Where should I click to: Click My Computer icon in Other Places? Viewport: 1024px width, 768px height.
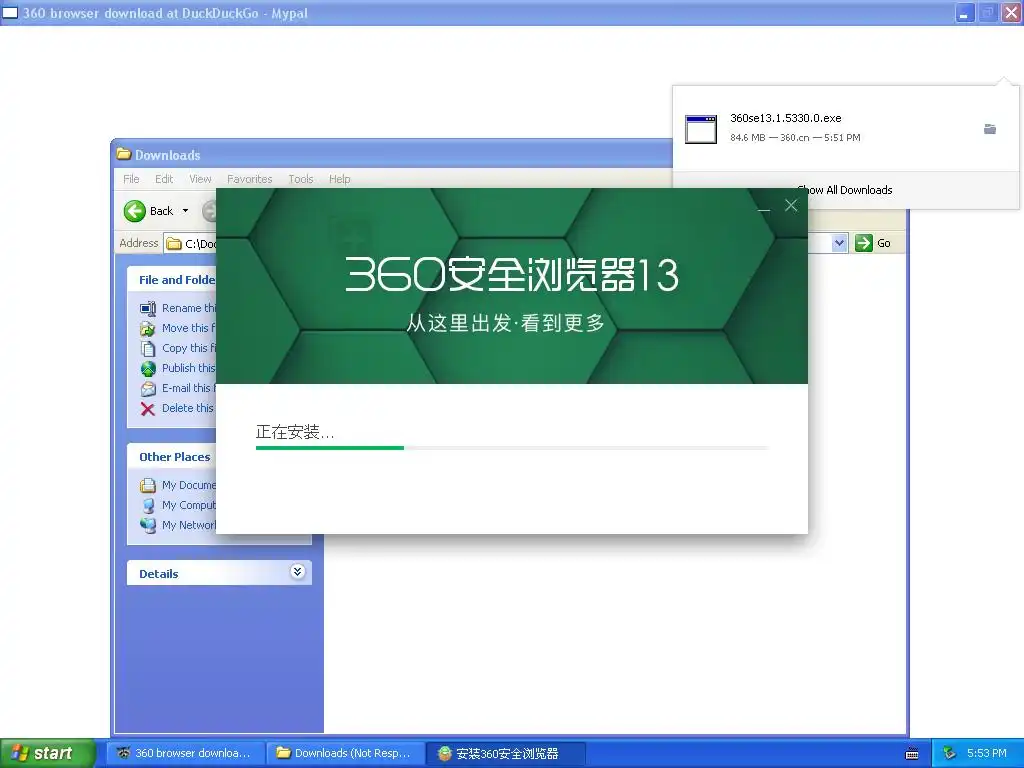click(x=148, y=505)
